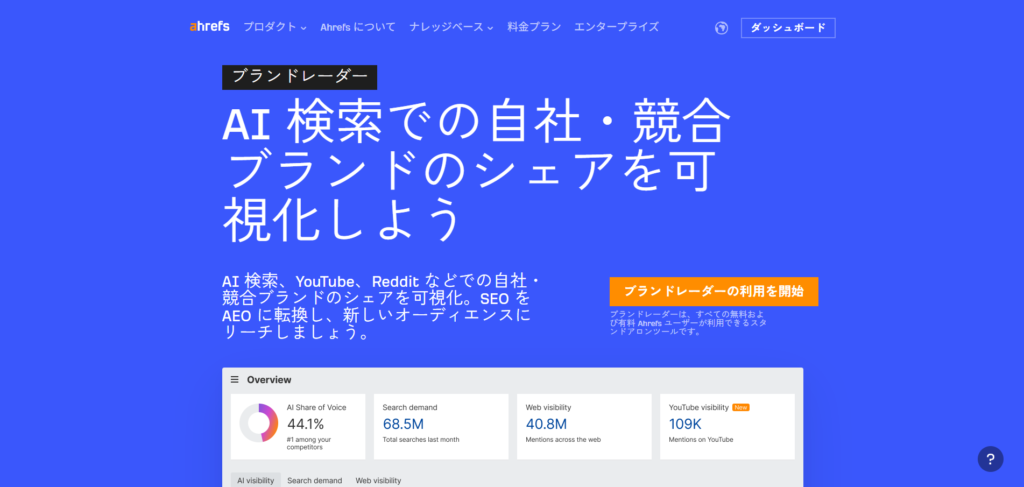Open the Ahrefs について page

(x=357, y=27)
